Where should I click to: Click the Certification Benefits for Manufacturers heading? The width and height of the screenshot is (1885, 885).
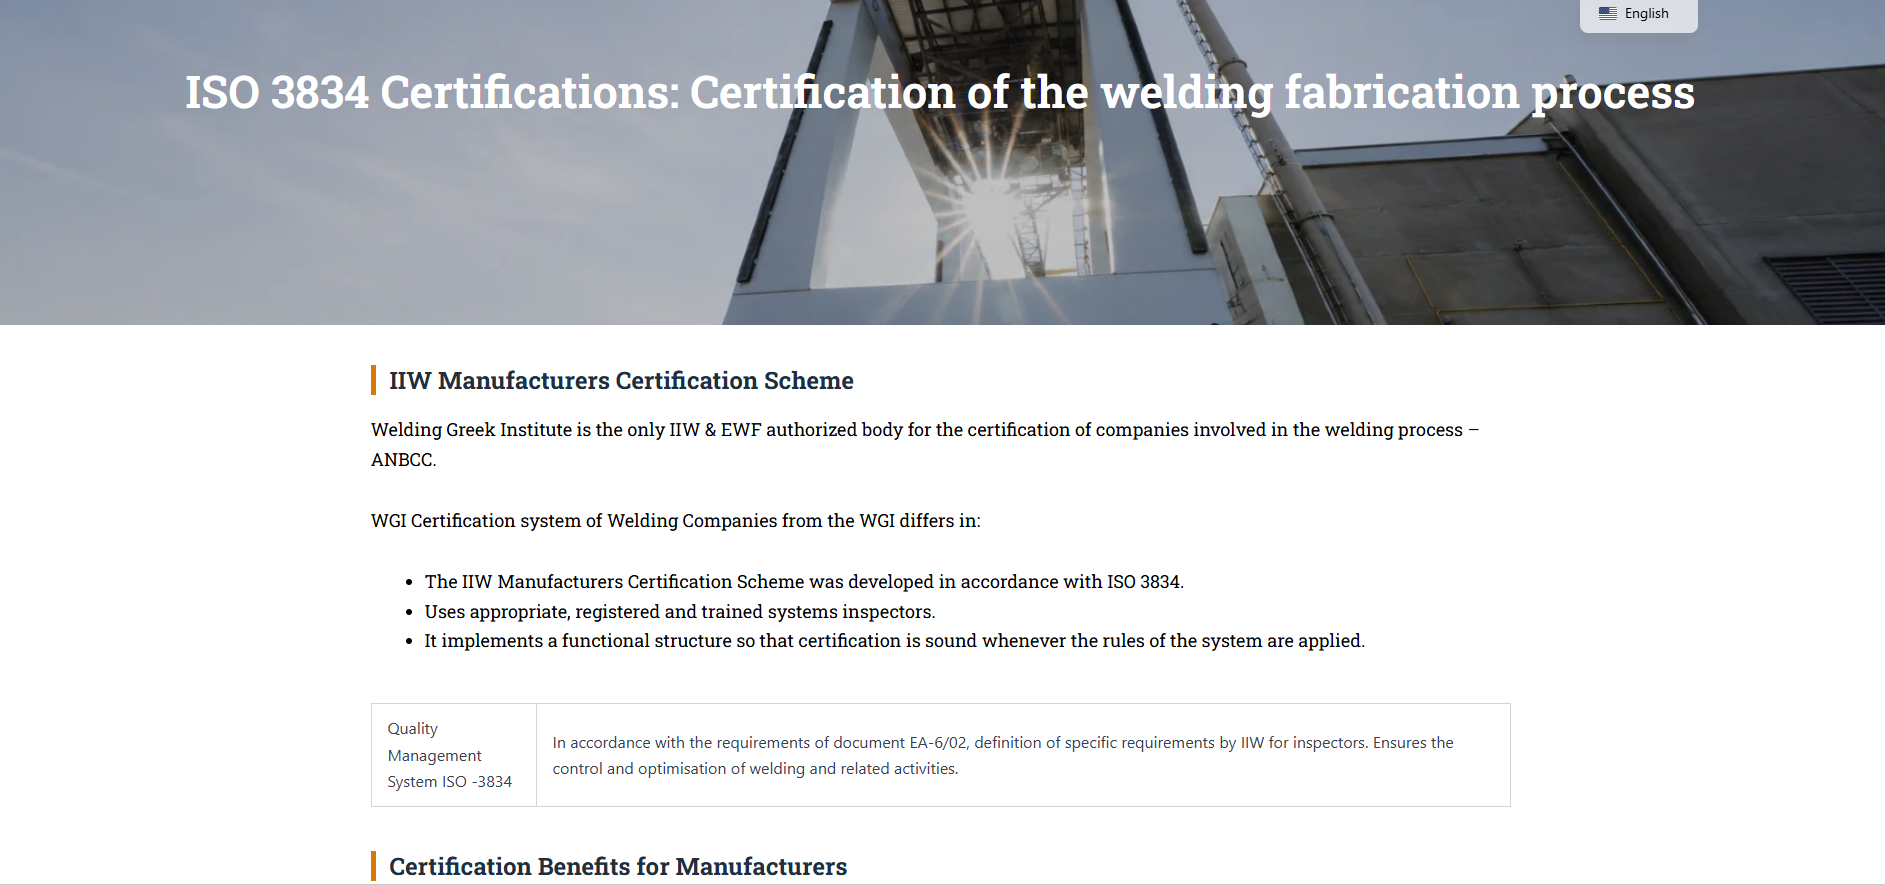(x=618, y=867)
